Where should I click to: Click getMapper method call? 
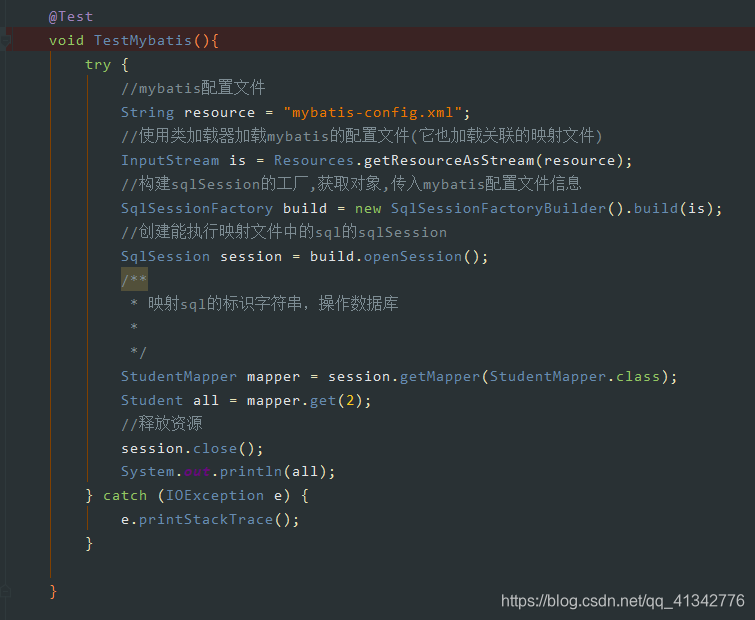pyautogui.click(x=440, y=376)
